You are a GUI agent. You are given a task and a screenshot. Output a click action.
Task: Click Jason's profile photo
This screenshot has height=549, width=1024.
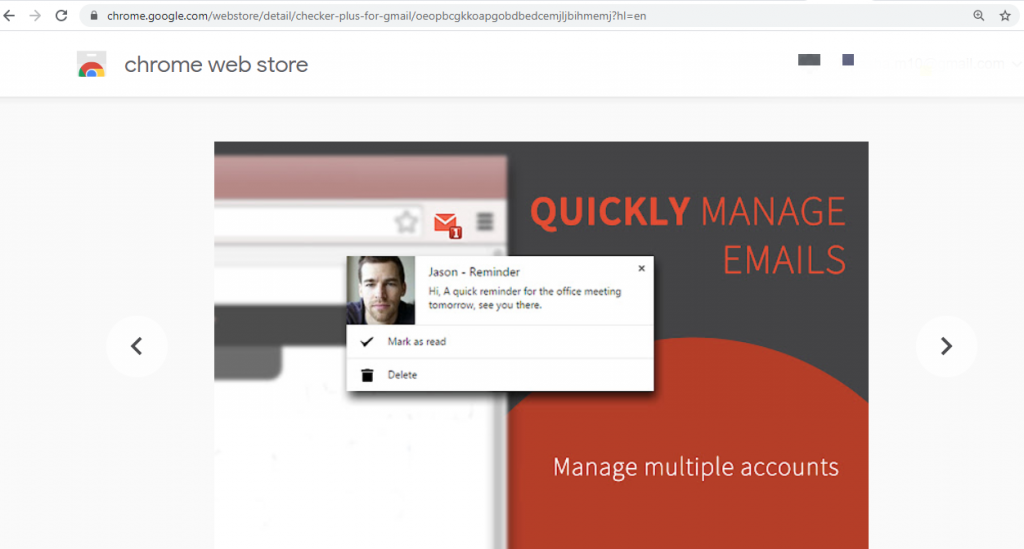[x=381, y=290]
